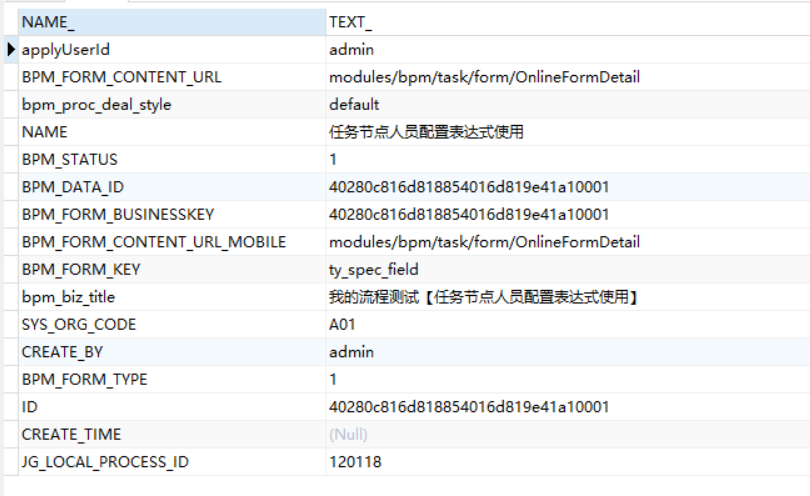Click the TEXT_ column header
The height and width of the screenshot is (496, 810).
[x=568, y=22]
